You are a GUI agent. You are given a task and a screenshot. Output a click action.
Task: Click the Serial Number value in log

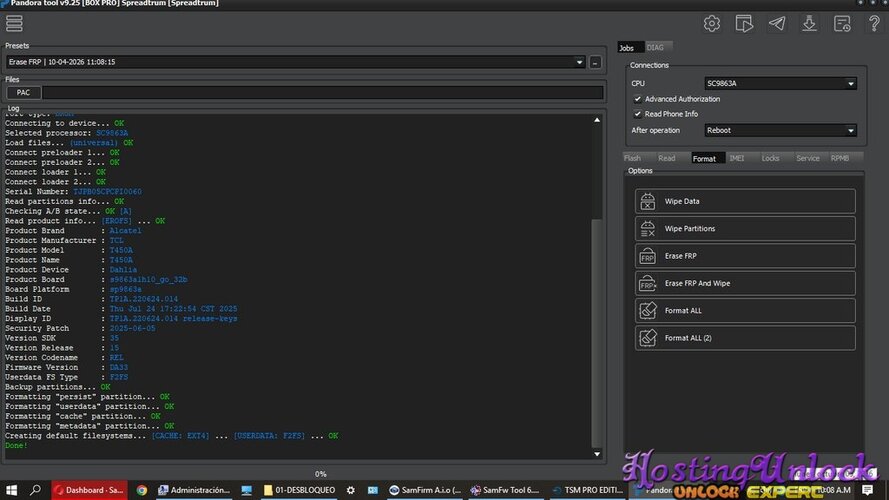(107, 192)
